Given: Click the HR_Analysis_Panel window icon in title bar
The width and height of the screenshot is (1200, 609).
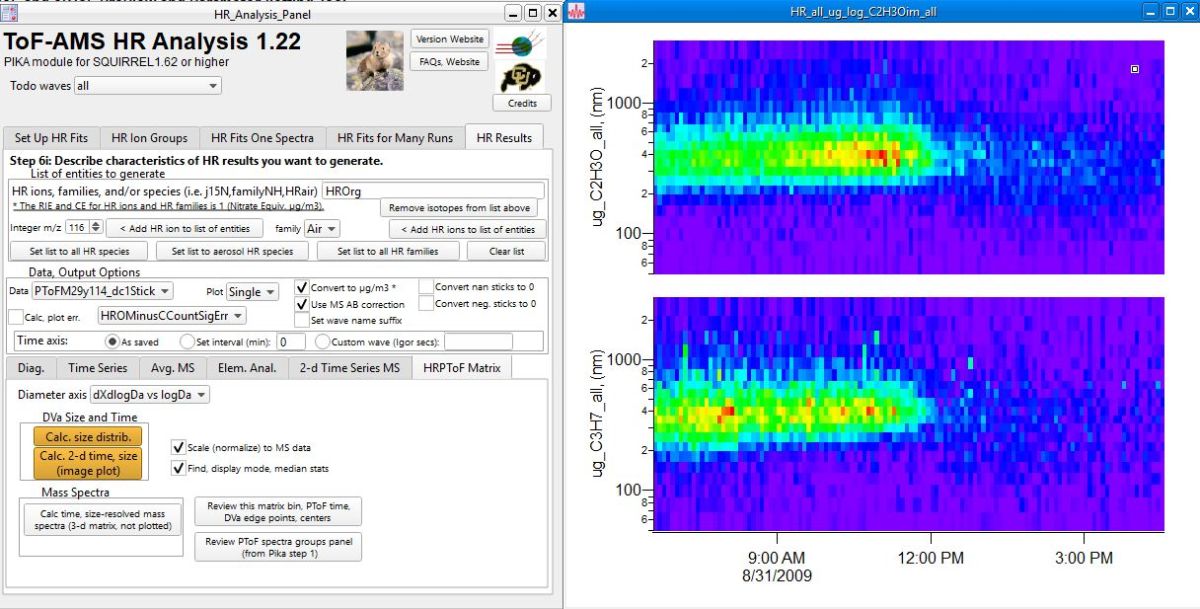Looking at the screenshot, I should click(9, 13).
